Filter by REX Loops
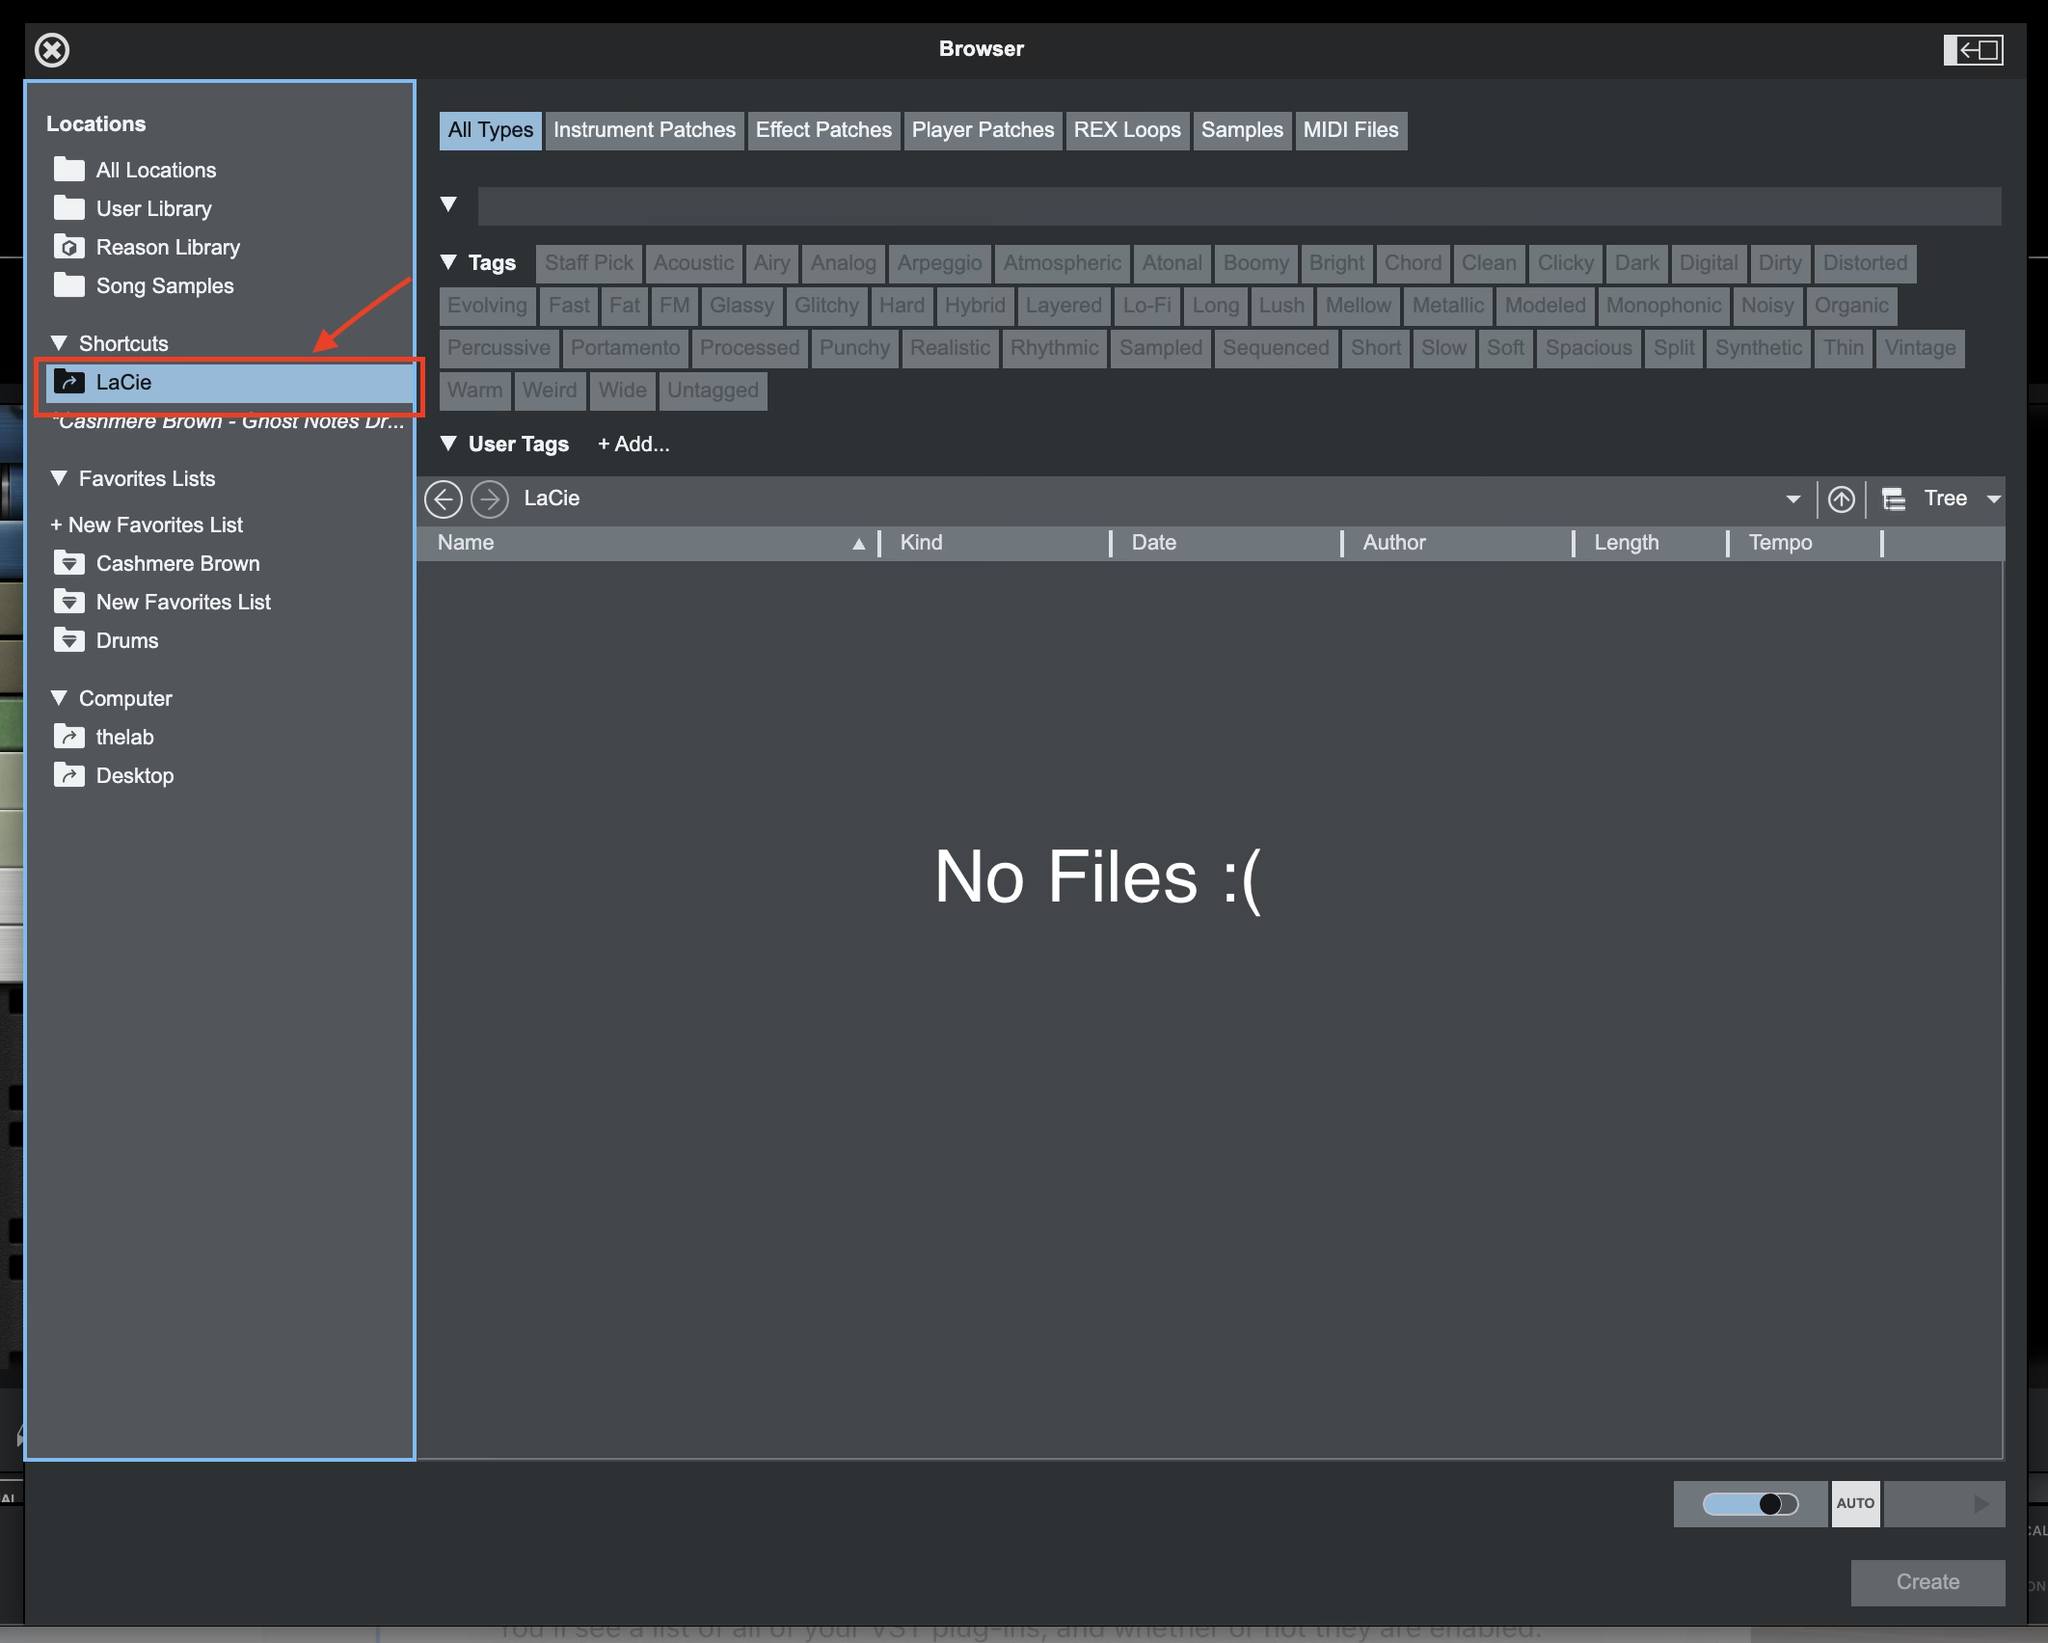Viewport: 2048px width, 1643px height. coord(1127,130)
